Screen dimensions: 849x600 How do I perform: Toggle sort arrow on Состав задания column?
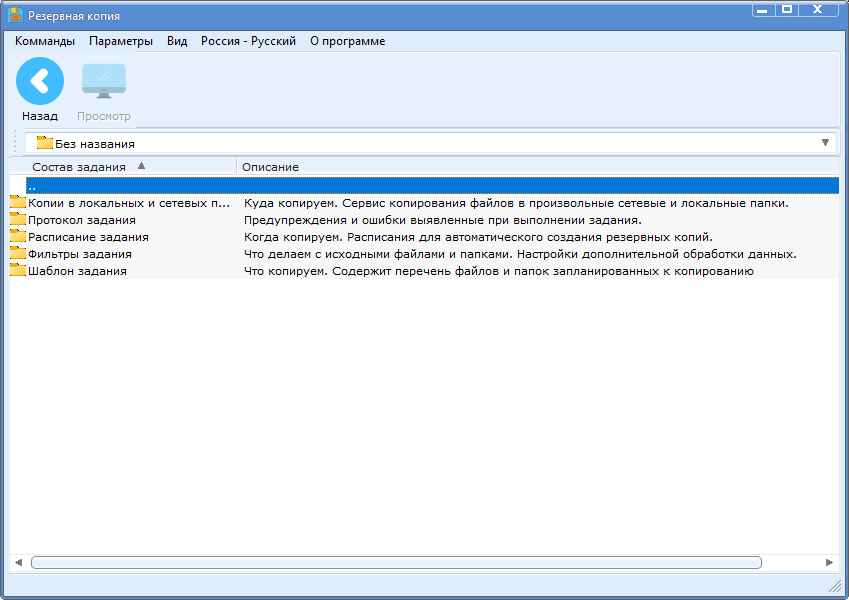click(x=141, y=166)
